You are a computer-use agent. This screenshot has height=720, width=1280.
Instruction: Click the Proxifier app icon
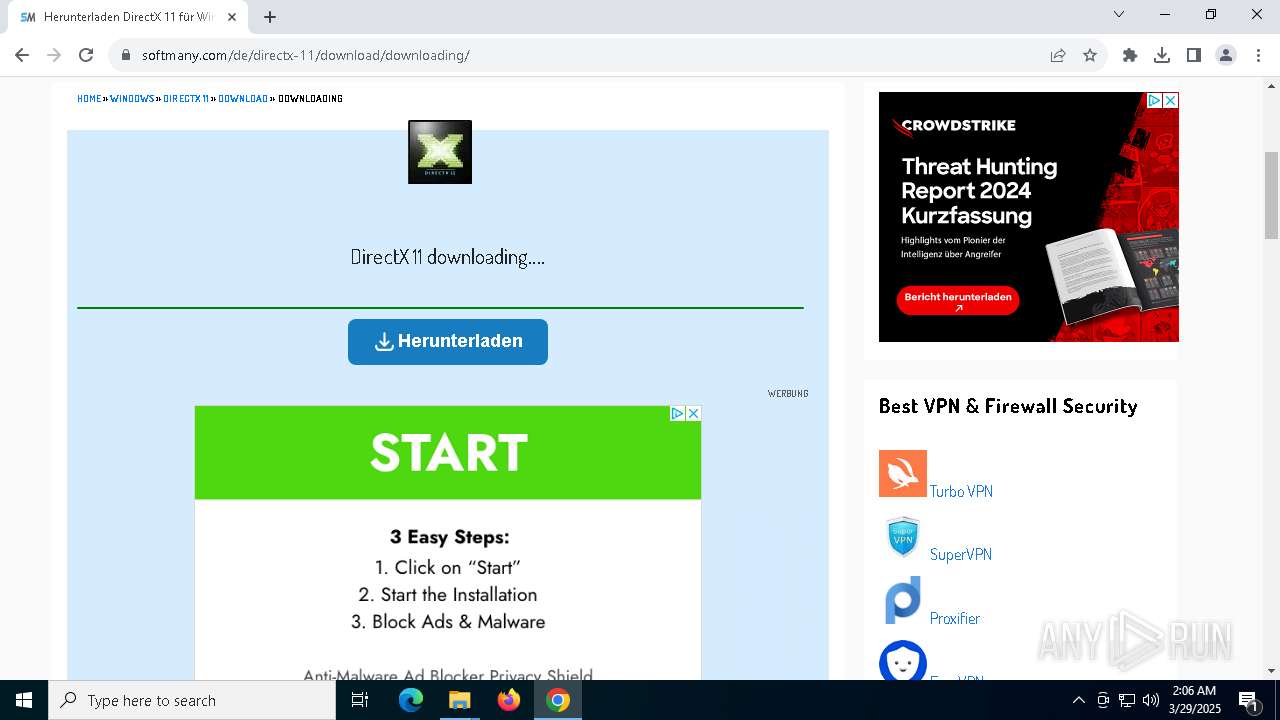(x=903, y=600)
